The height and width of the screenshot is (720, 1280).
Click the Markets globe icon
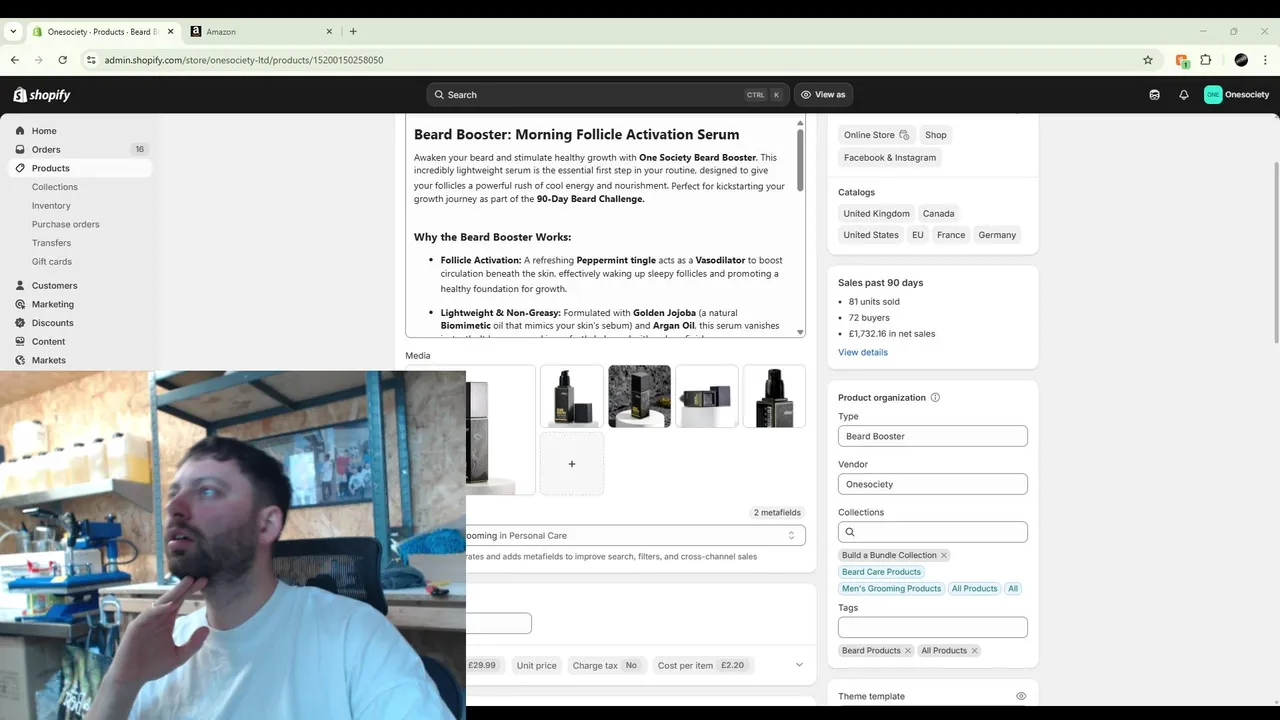[20, 360]
